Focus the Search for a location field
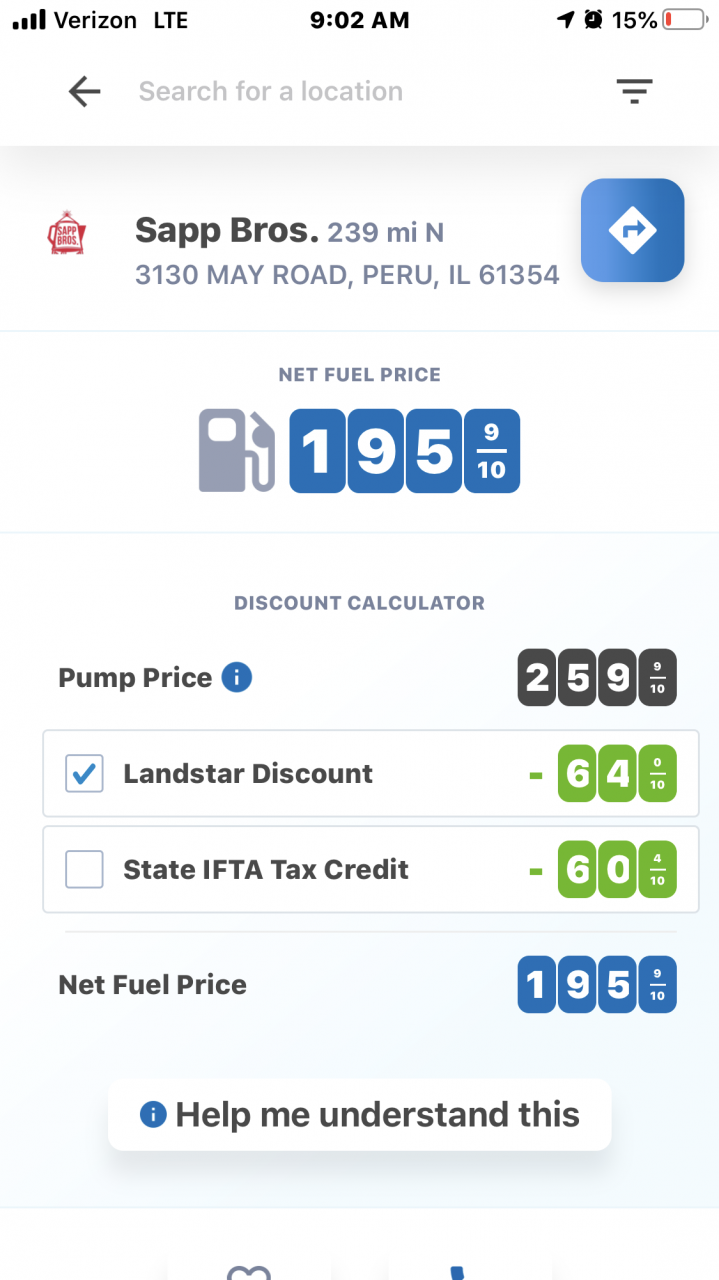 point(270,92)
